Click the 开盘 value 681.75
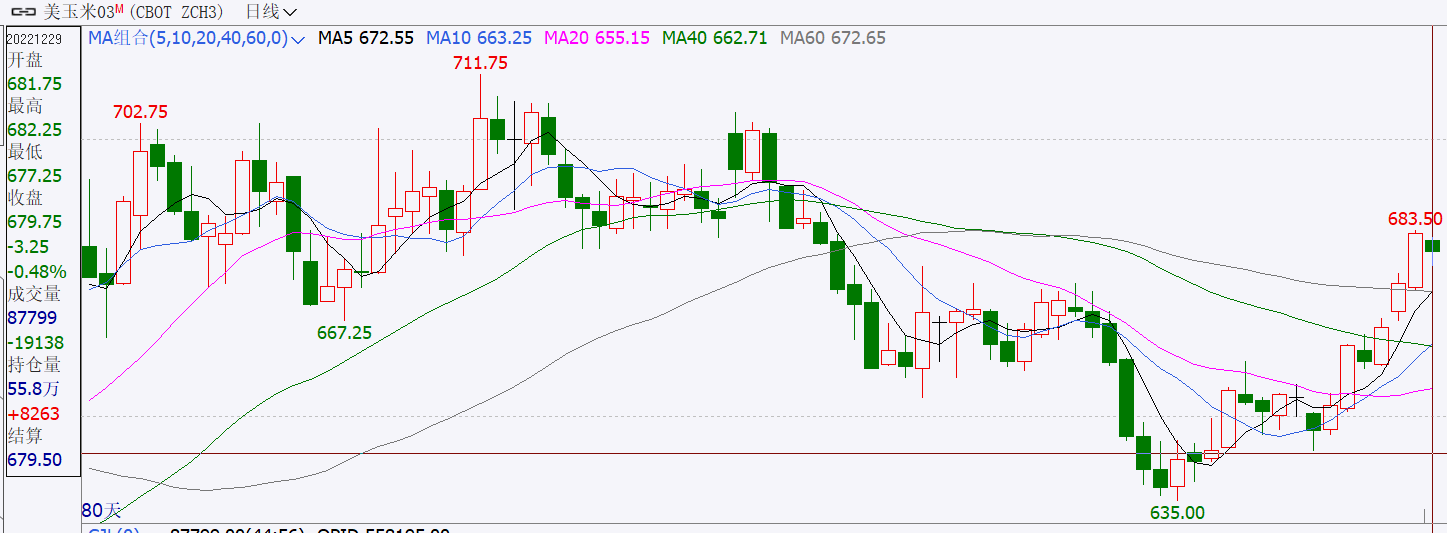The height and width of the screenshot is (533, 1447). 35,84
